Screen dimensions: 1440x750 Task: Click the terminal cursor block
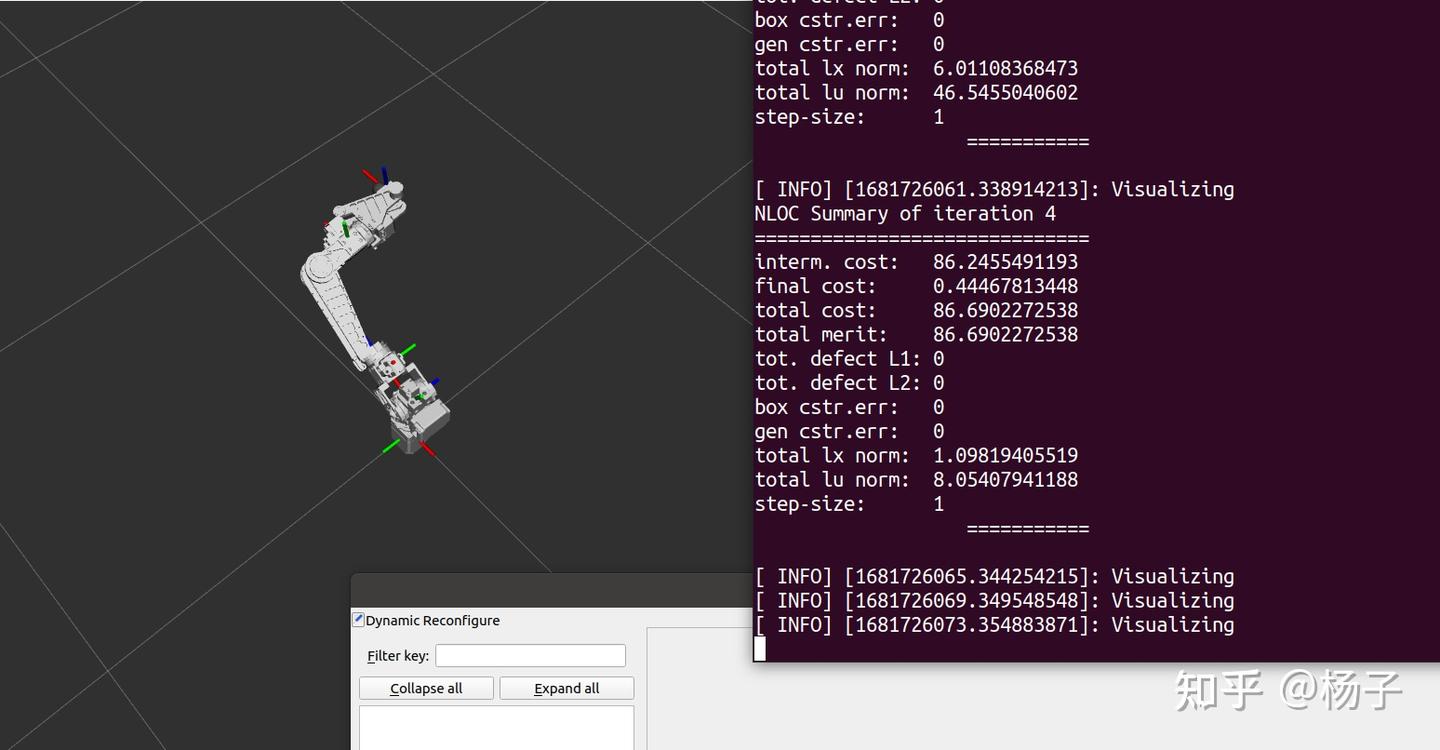[x=760, y=649]
